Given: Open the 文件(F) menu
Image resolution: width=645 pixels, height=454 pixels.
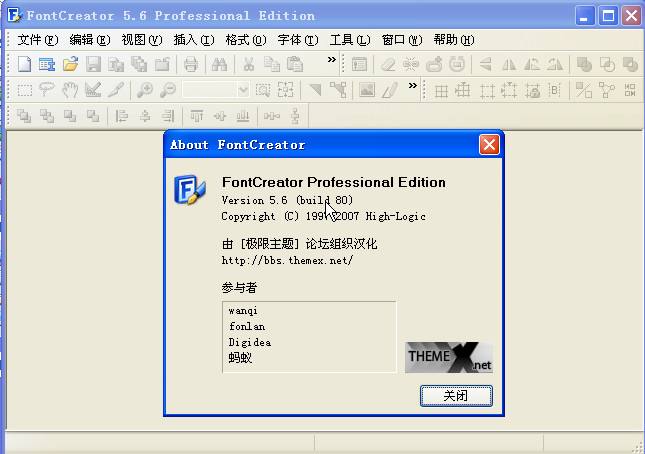Looking at the screenshot, I should [x=38, y=40].
